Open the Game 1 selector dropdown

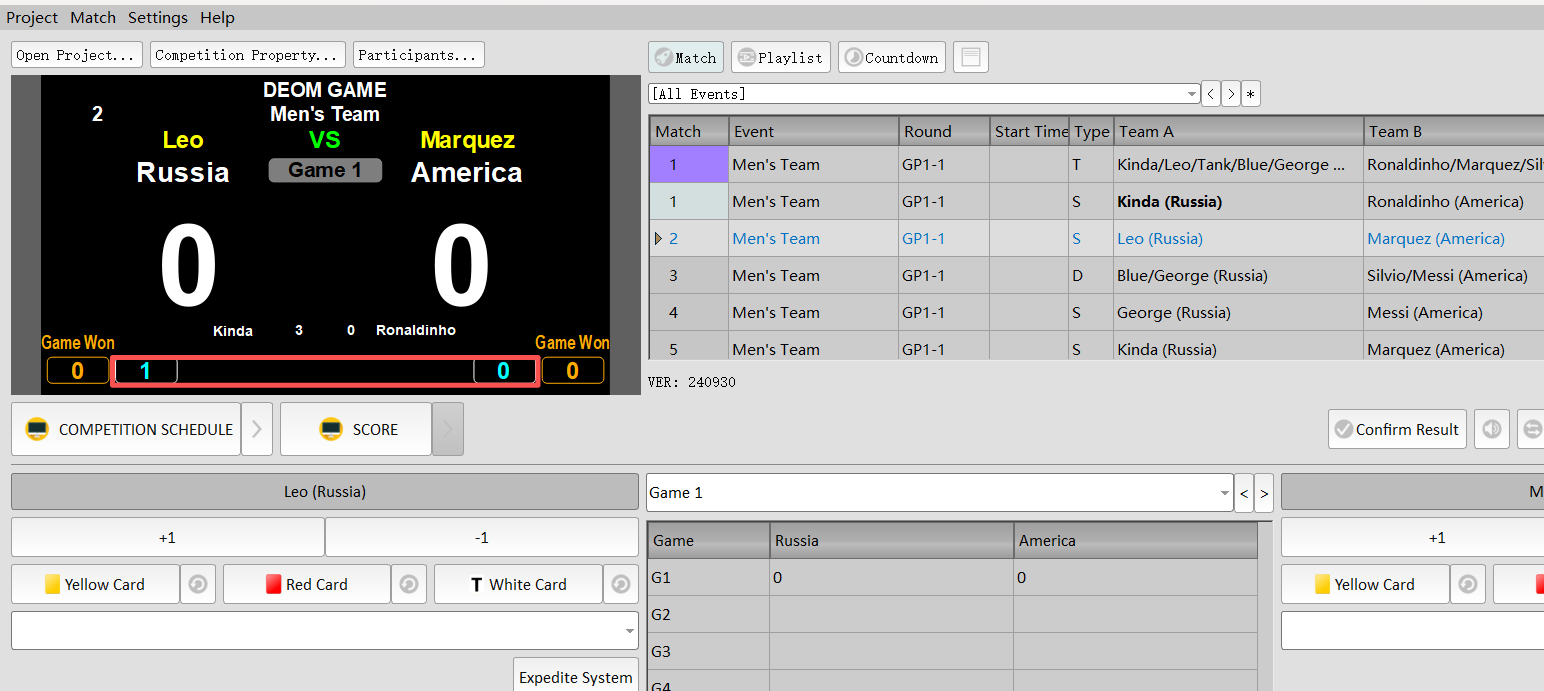tap(1225, 493)
